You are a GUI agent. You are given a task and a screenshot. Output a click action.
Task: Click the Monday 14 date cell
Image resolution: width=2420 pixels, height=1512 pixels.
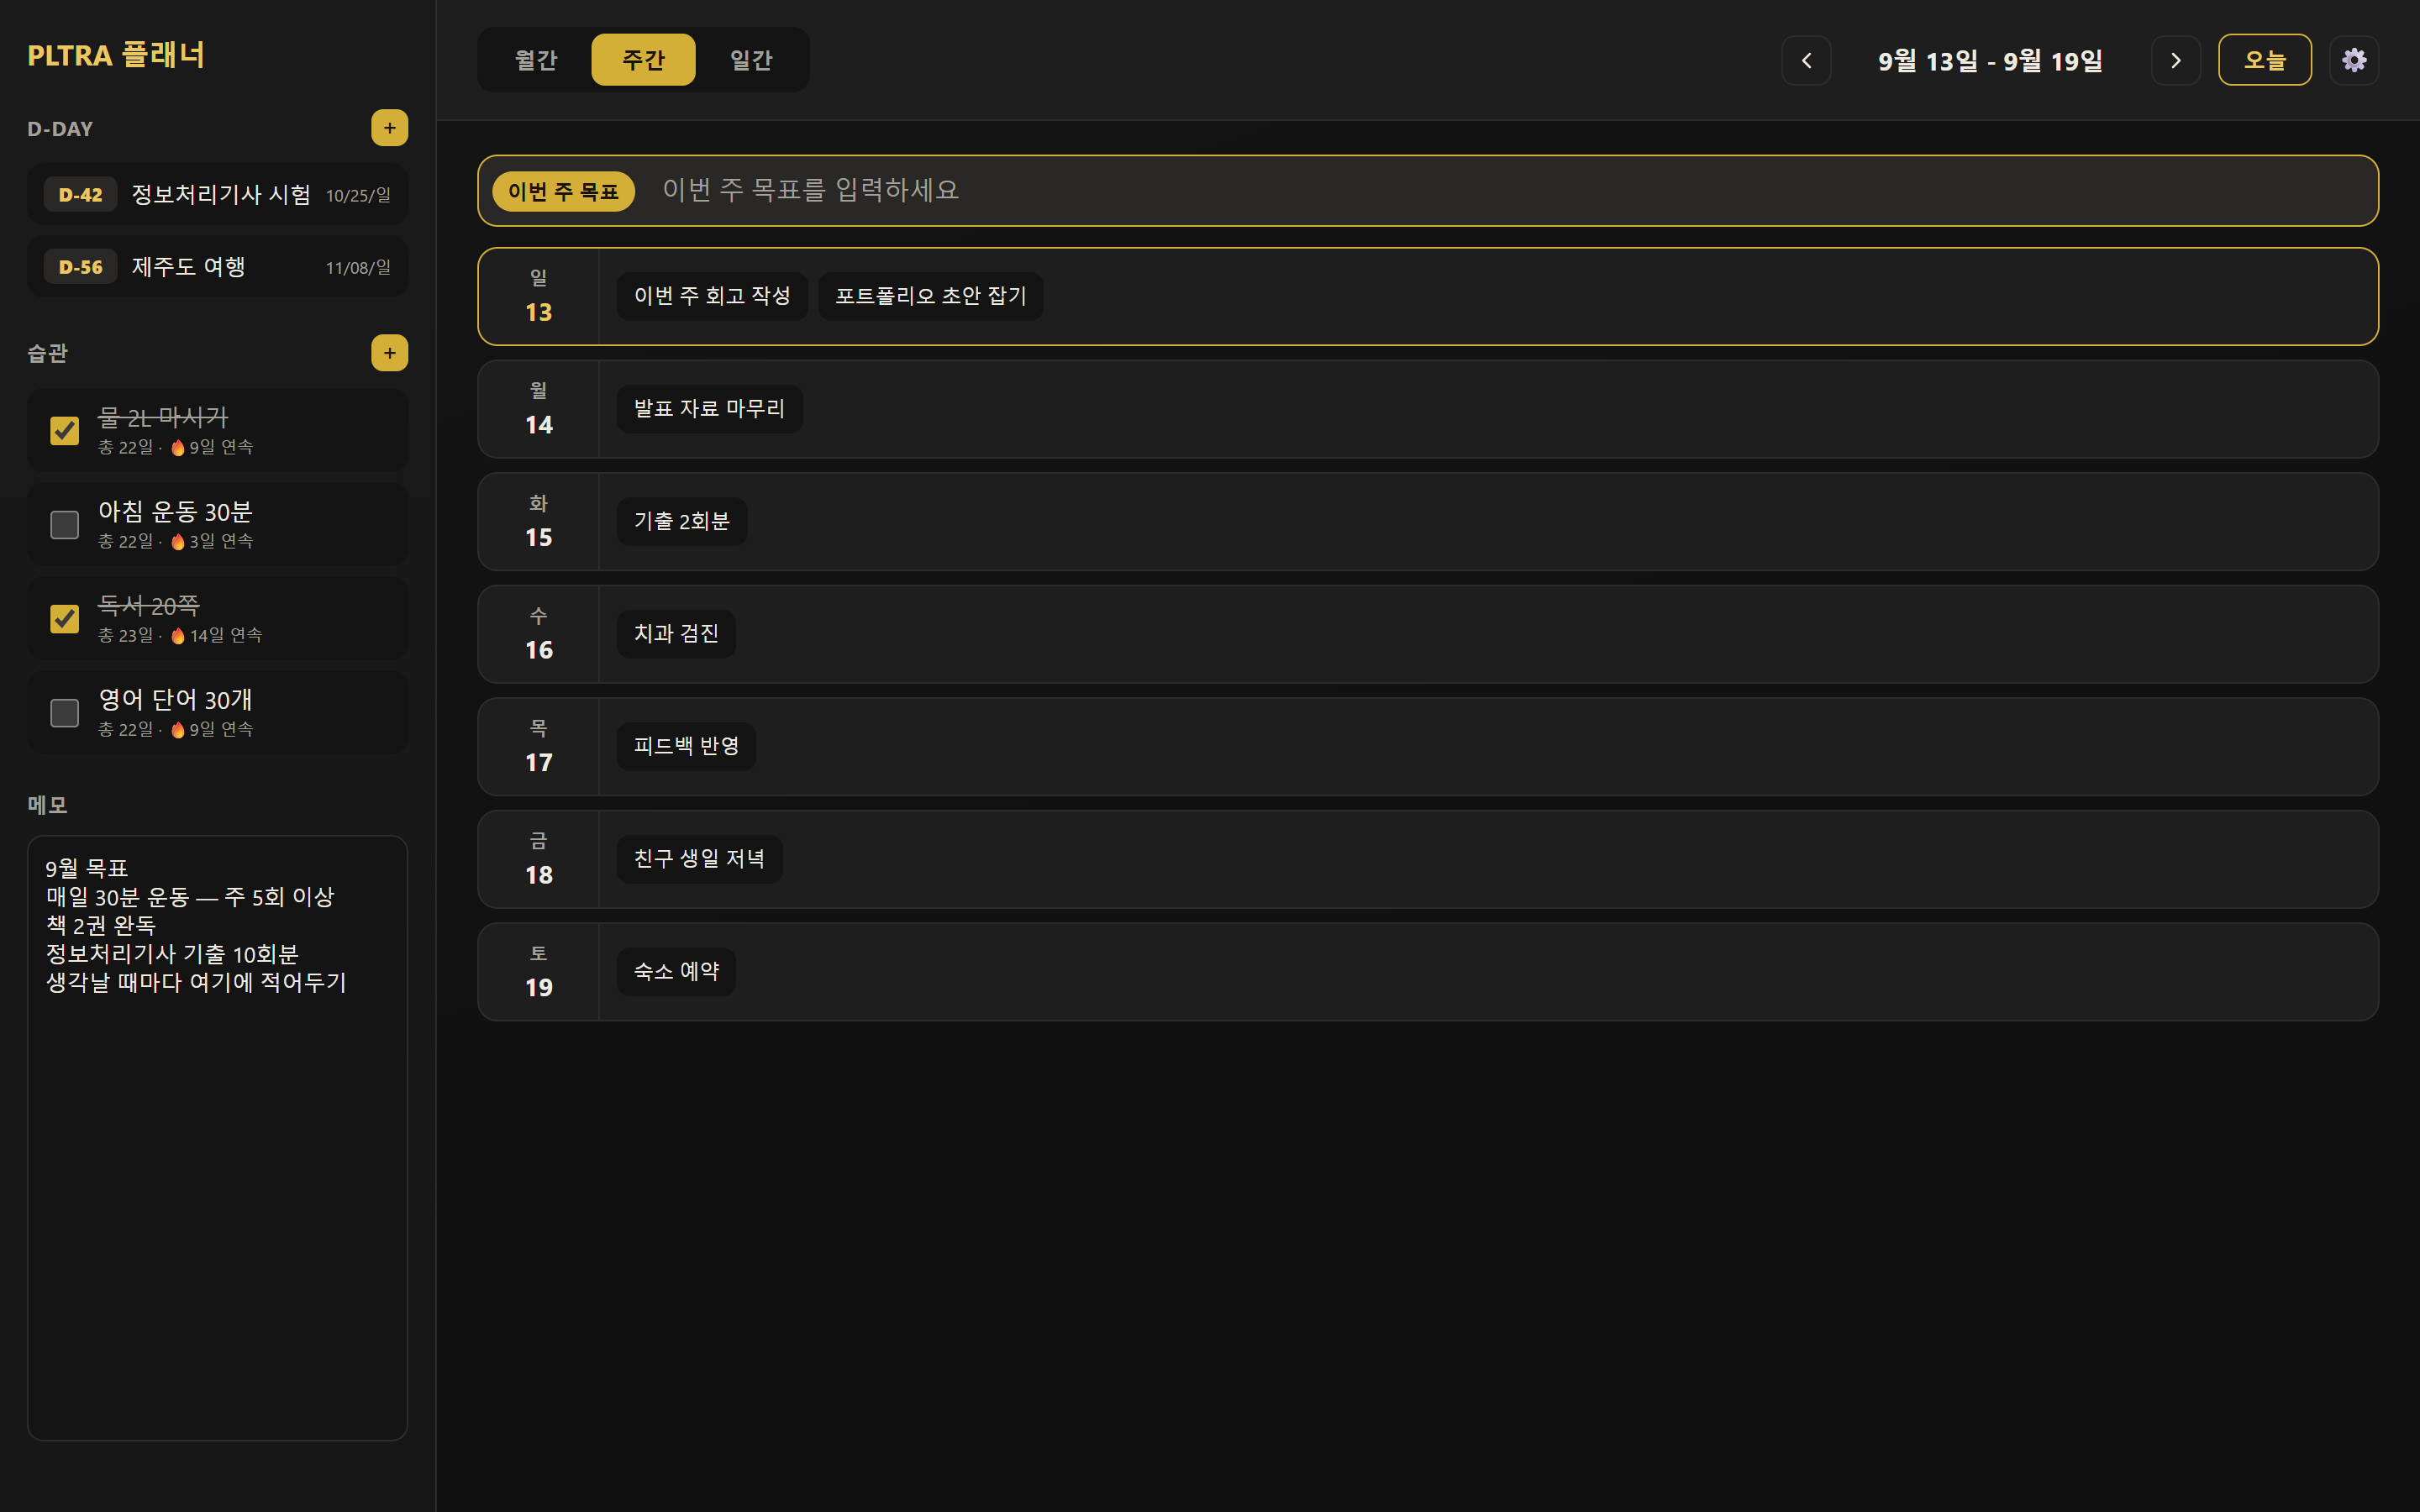pyautogui.click(x=539, y=409)
